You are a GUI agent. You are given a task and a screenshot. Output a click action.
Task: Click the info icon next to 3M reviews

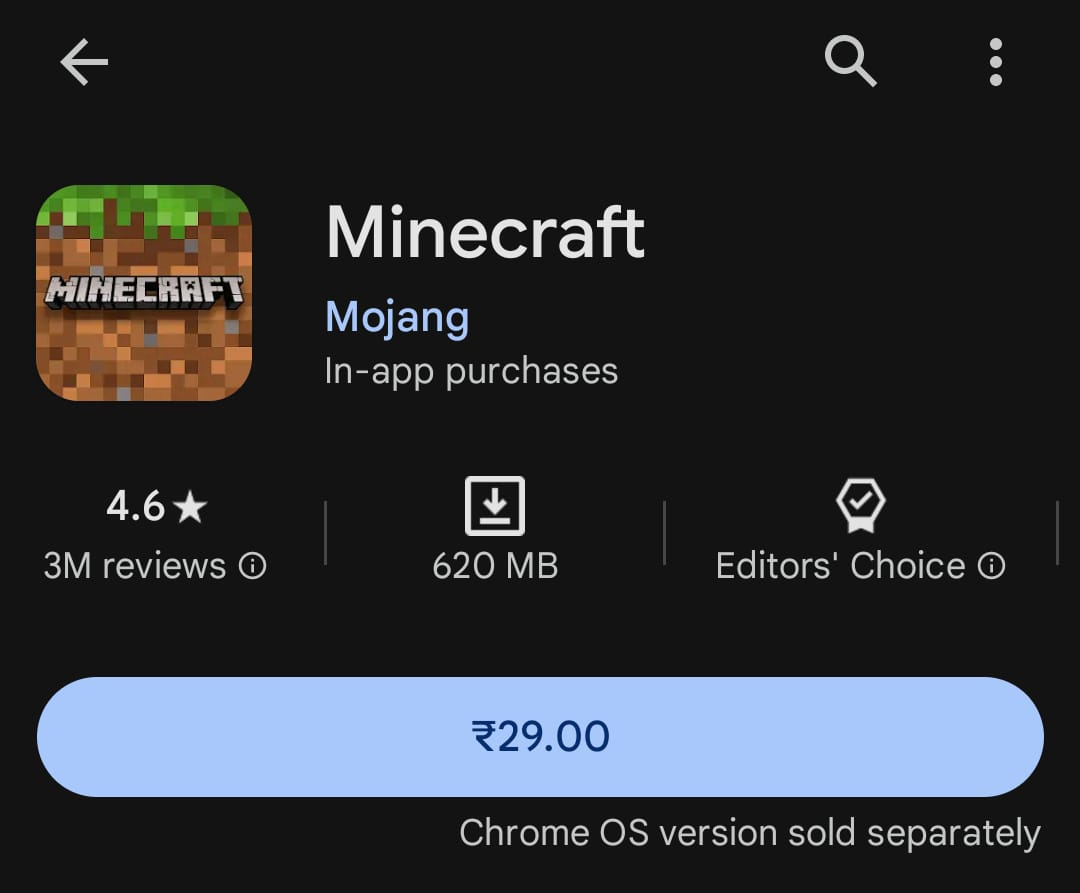253,567
